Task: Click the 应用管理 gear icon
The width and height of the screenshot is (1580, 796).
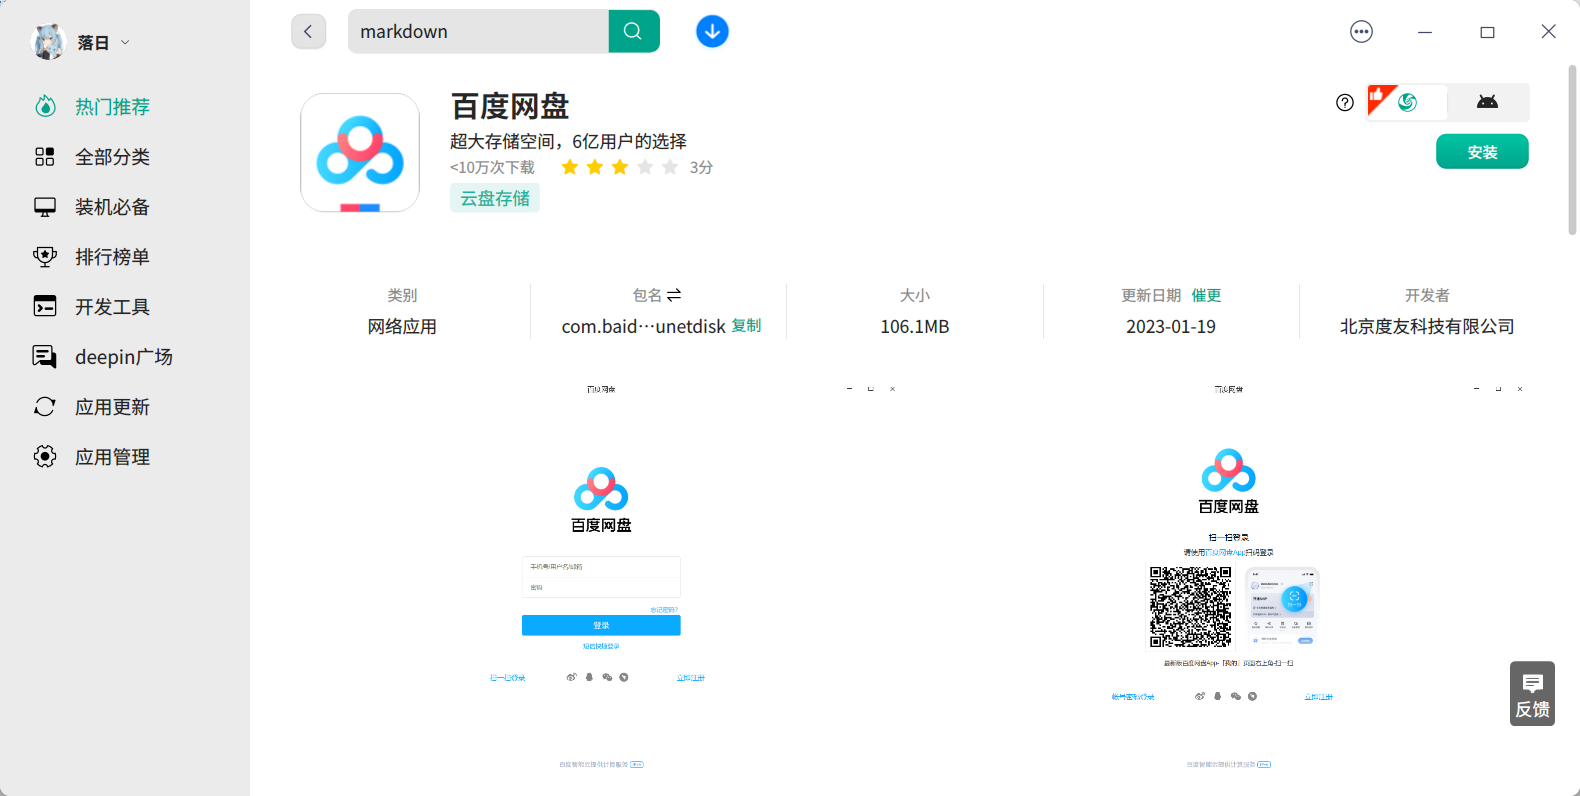Action: (45, 457)
